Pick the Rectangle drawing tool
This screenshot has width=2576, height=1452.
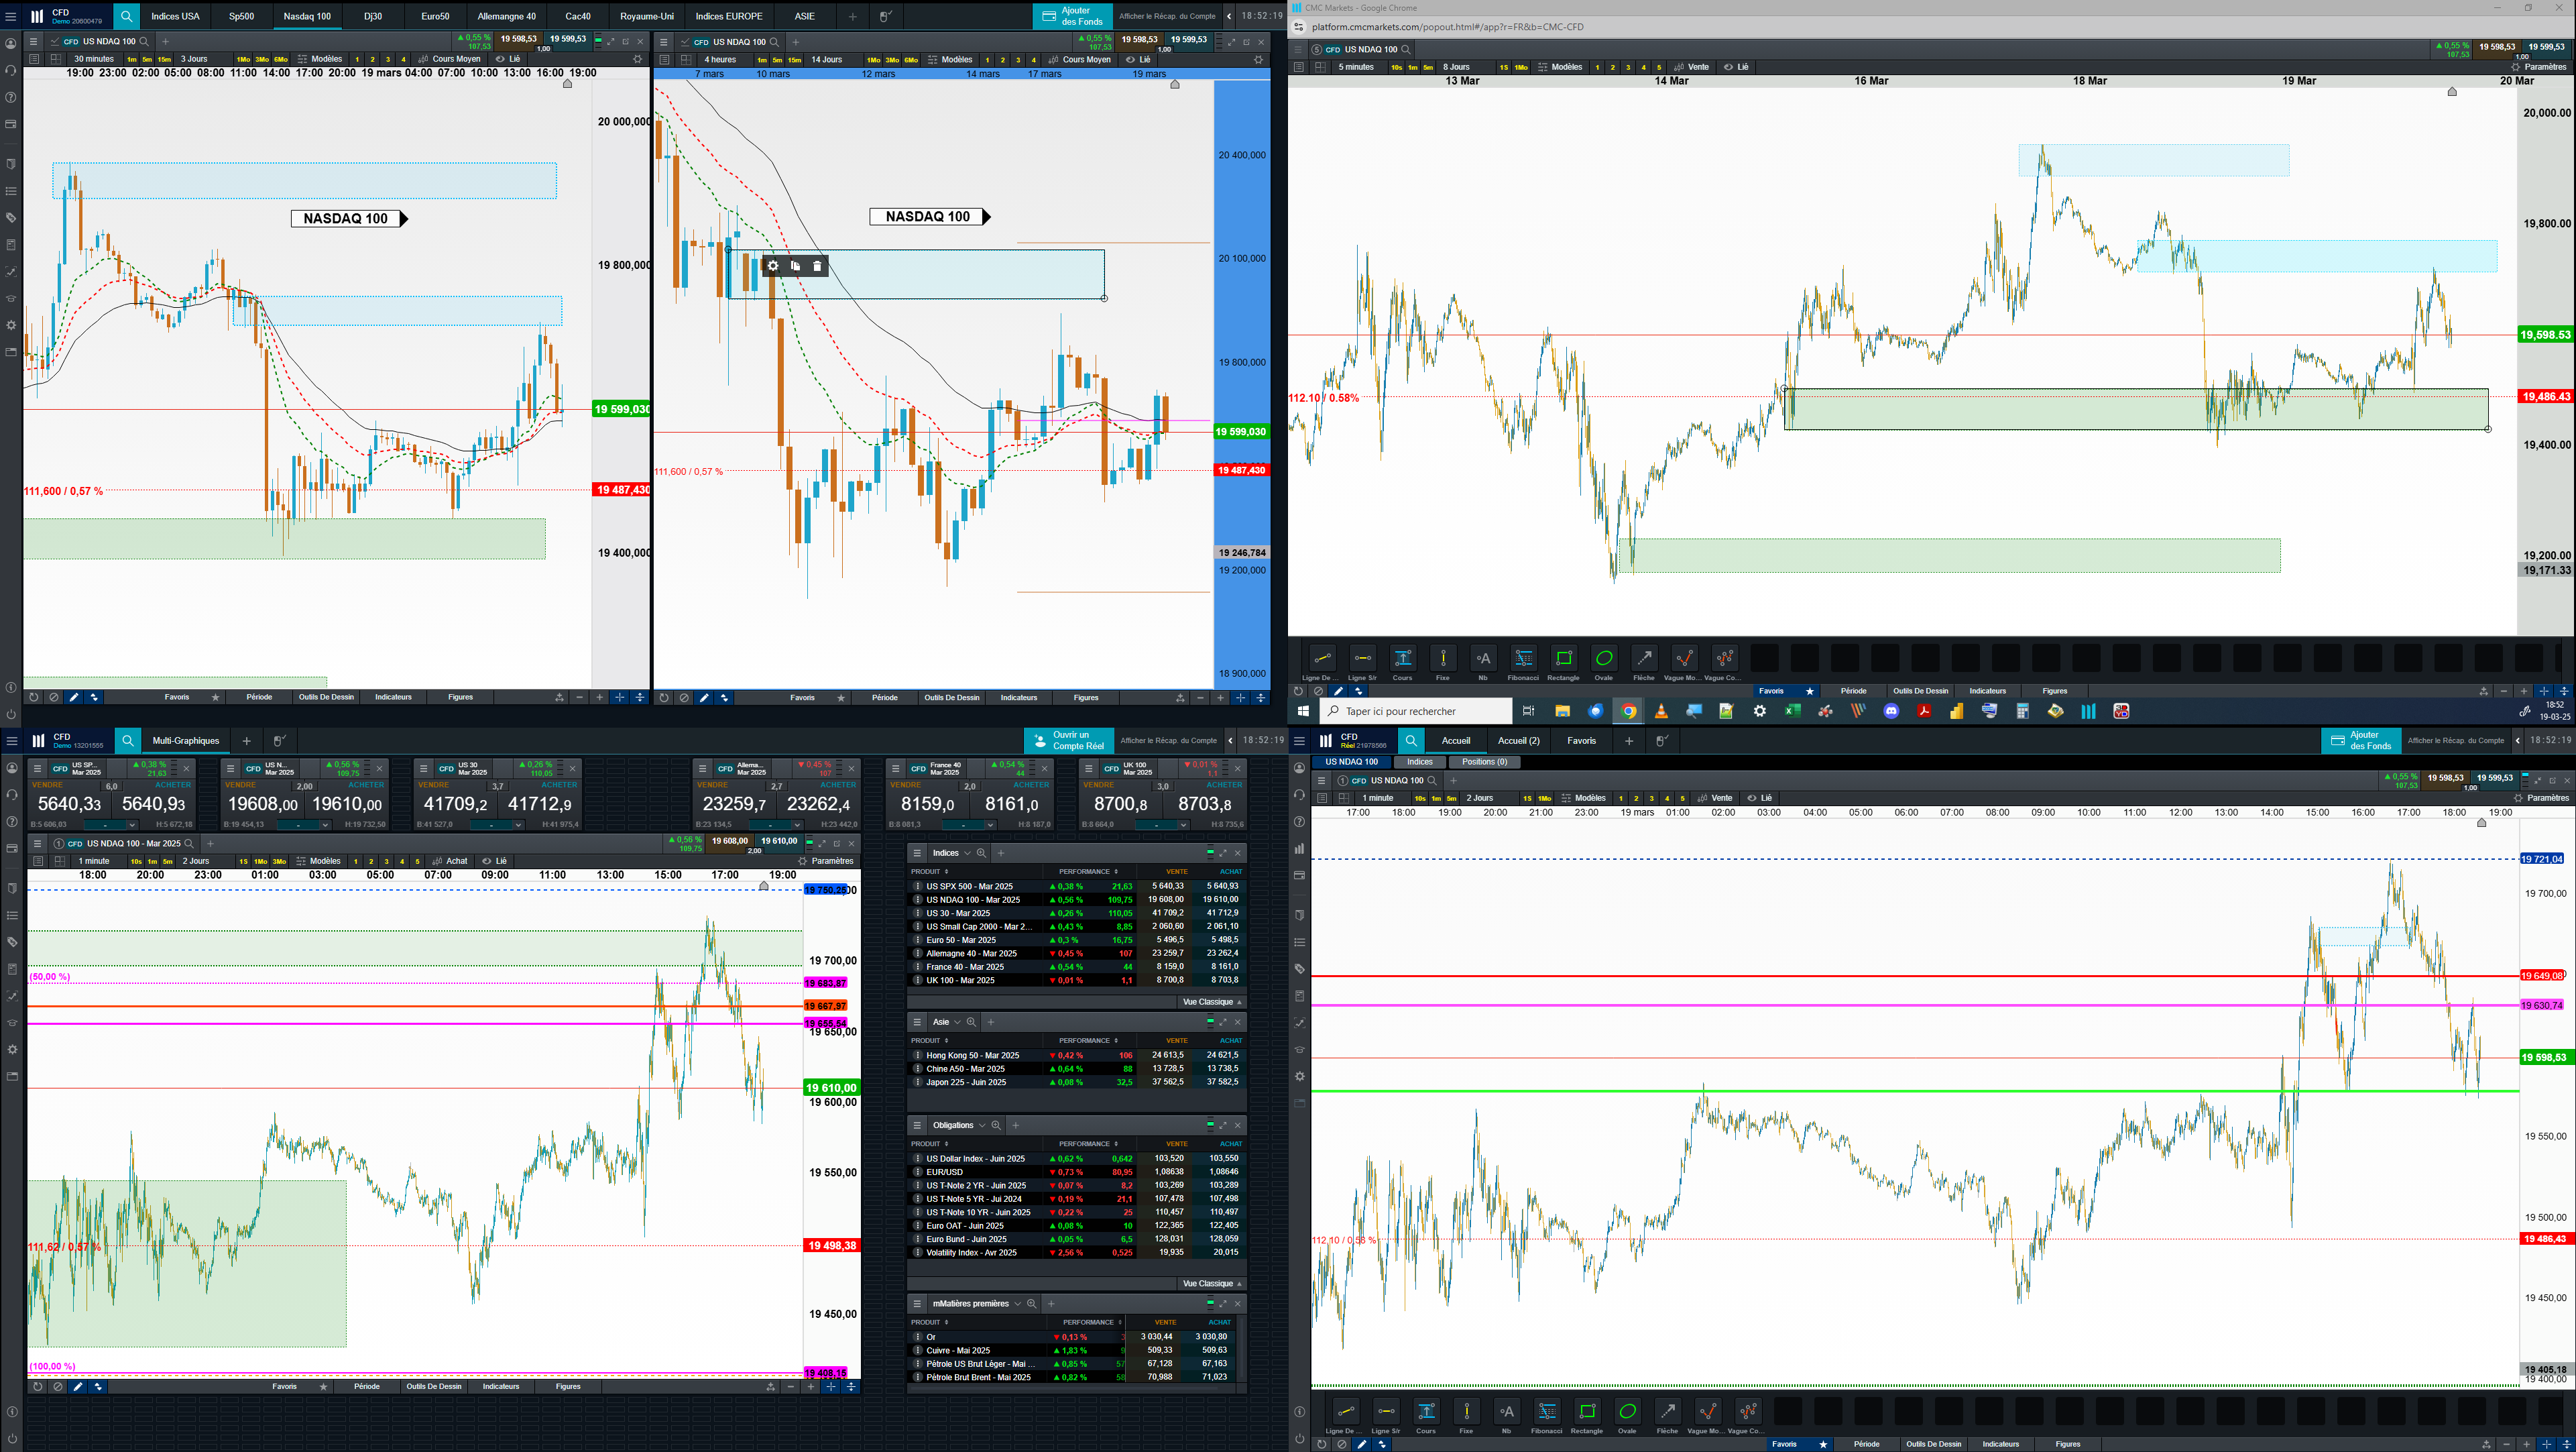1563,659
